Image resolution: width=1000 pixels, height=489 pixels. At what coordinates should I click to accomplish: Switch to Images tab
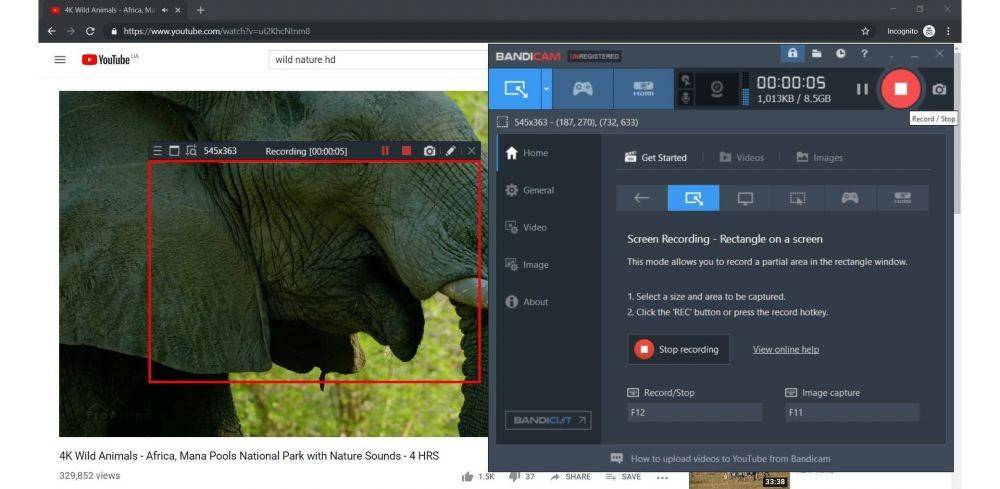coord(820,157)
